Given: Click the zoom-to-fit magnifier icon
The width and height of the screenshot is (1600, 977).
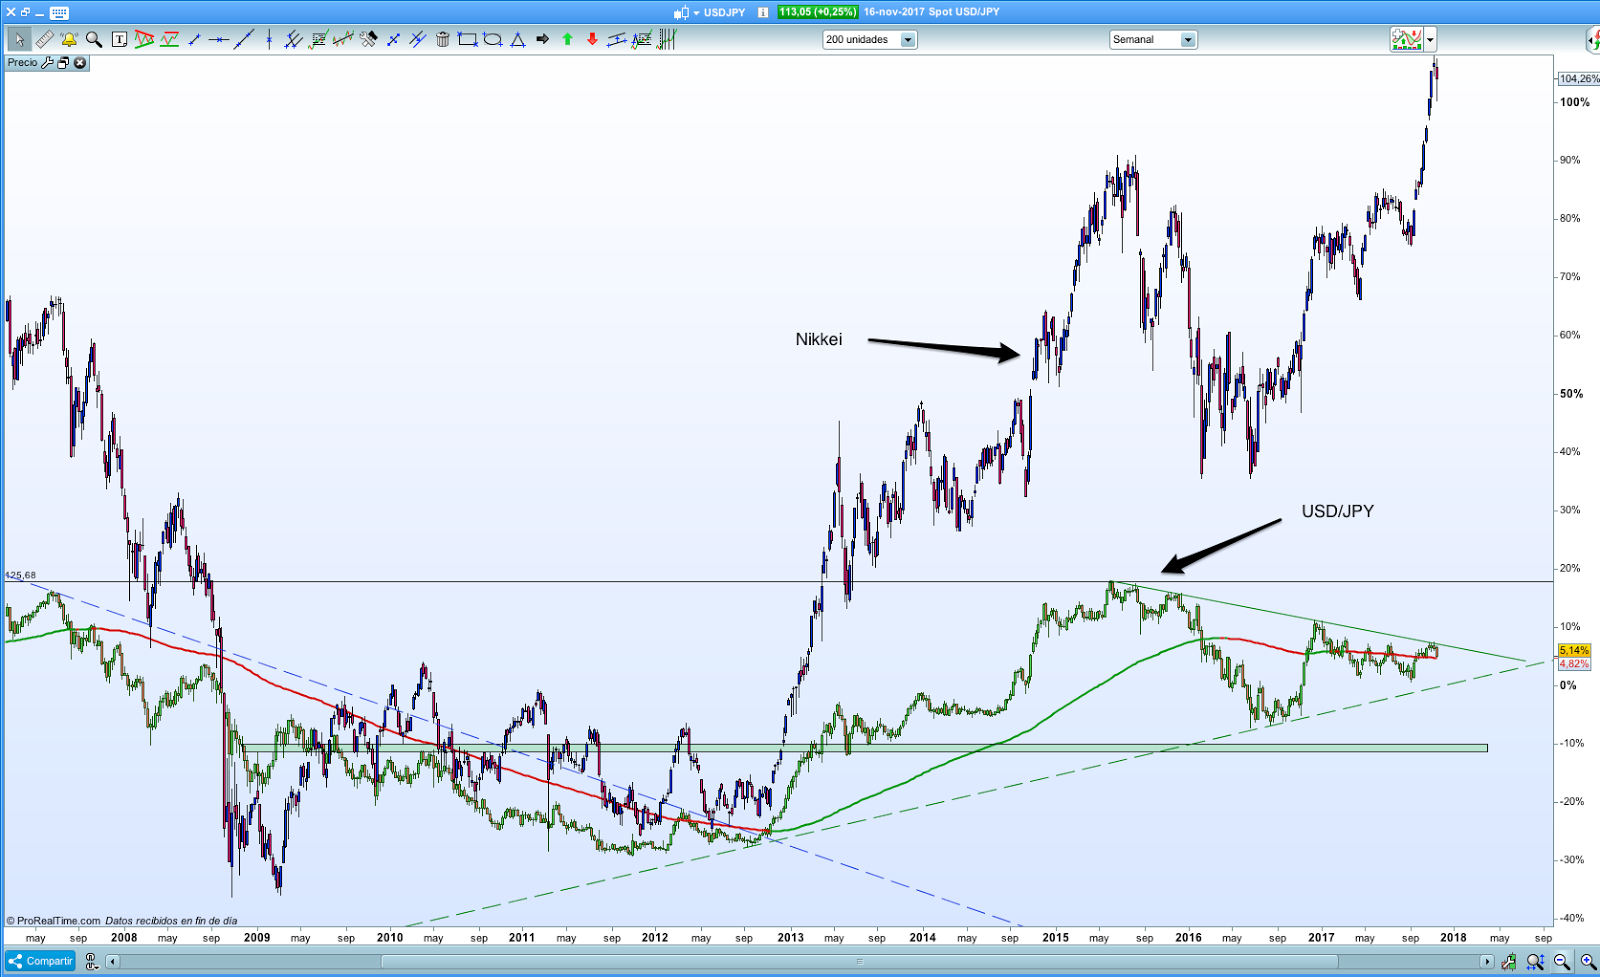Looking at the screenshot, I should pos(1536,962).
